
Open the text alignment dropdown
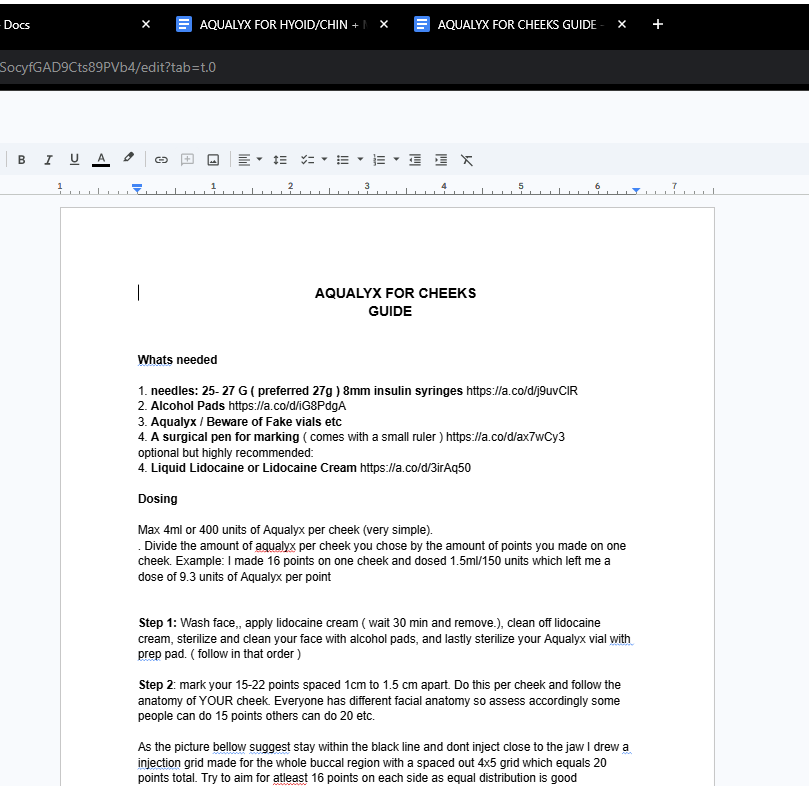250,160
